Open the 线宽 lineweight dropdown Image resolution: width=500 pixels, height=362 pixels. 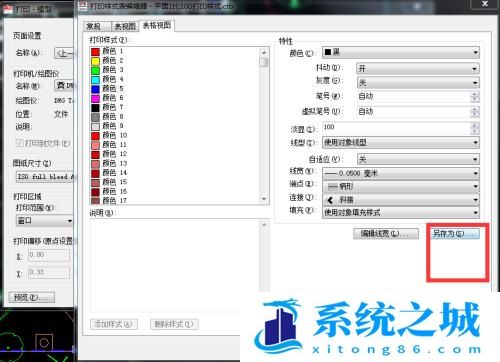click(401, 173)
